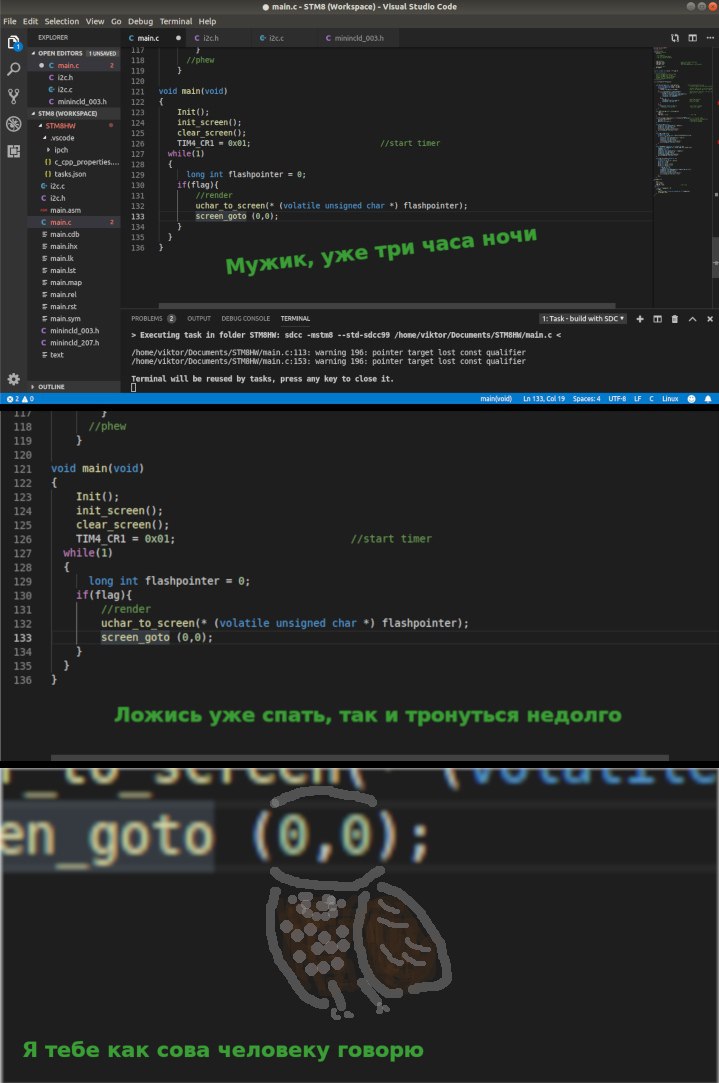Open the Go menu
Screen dimensions: 719x1083
[x=116, y=21]
